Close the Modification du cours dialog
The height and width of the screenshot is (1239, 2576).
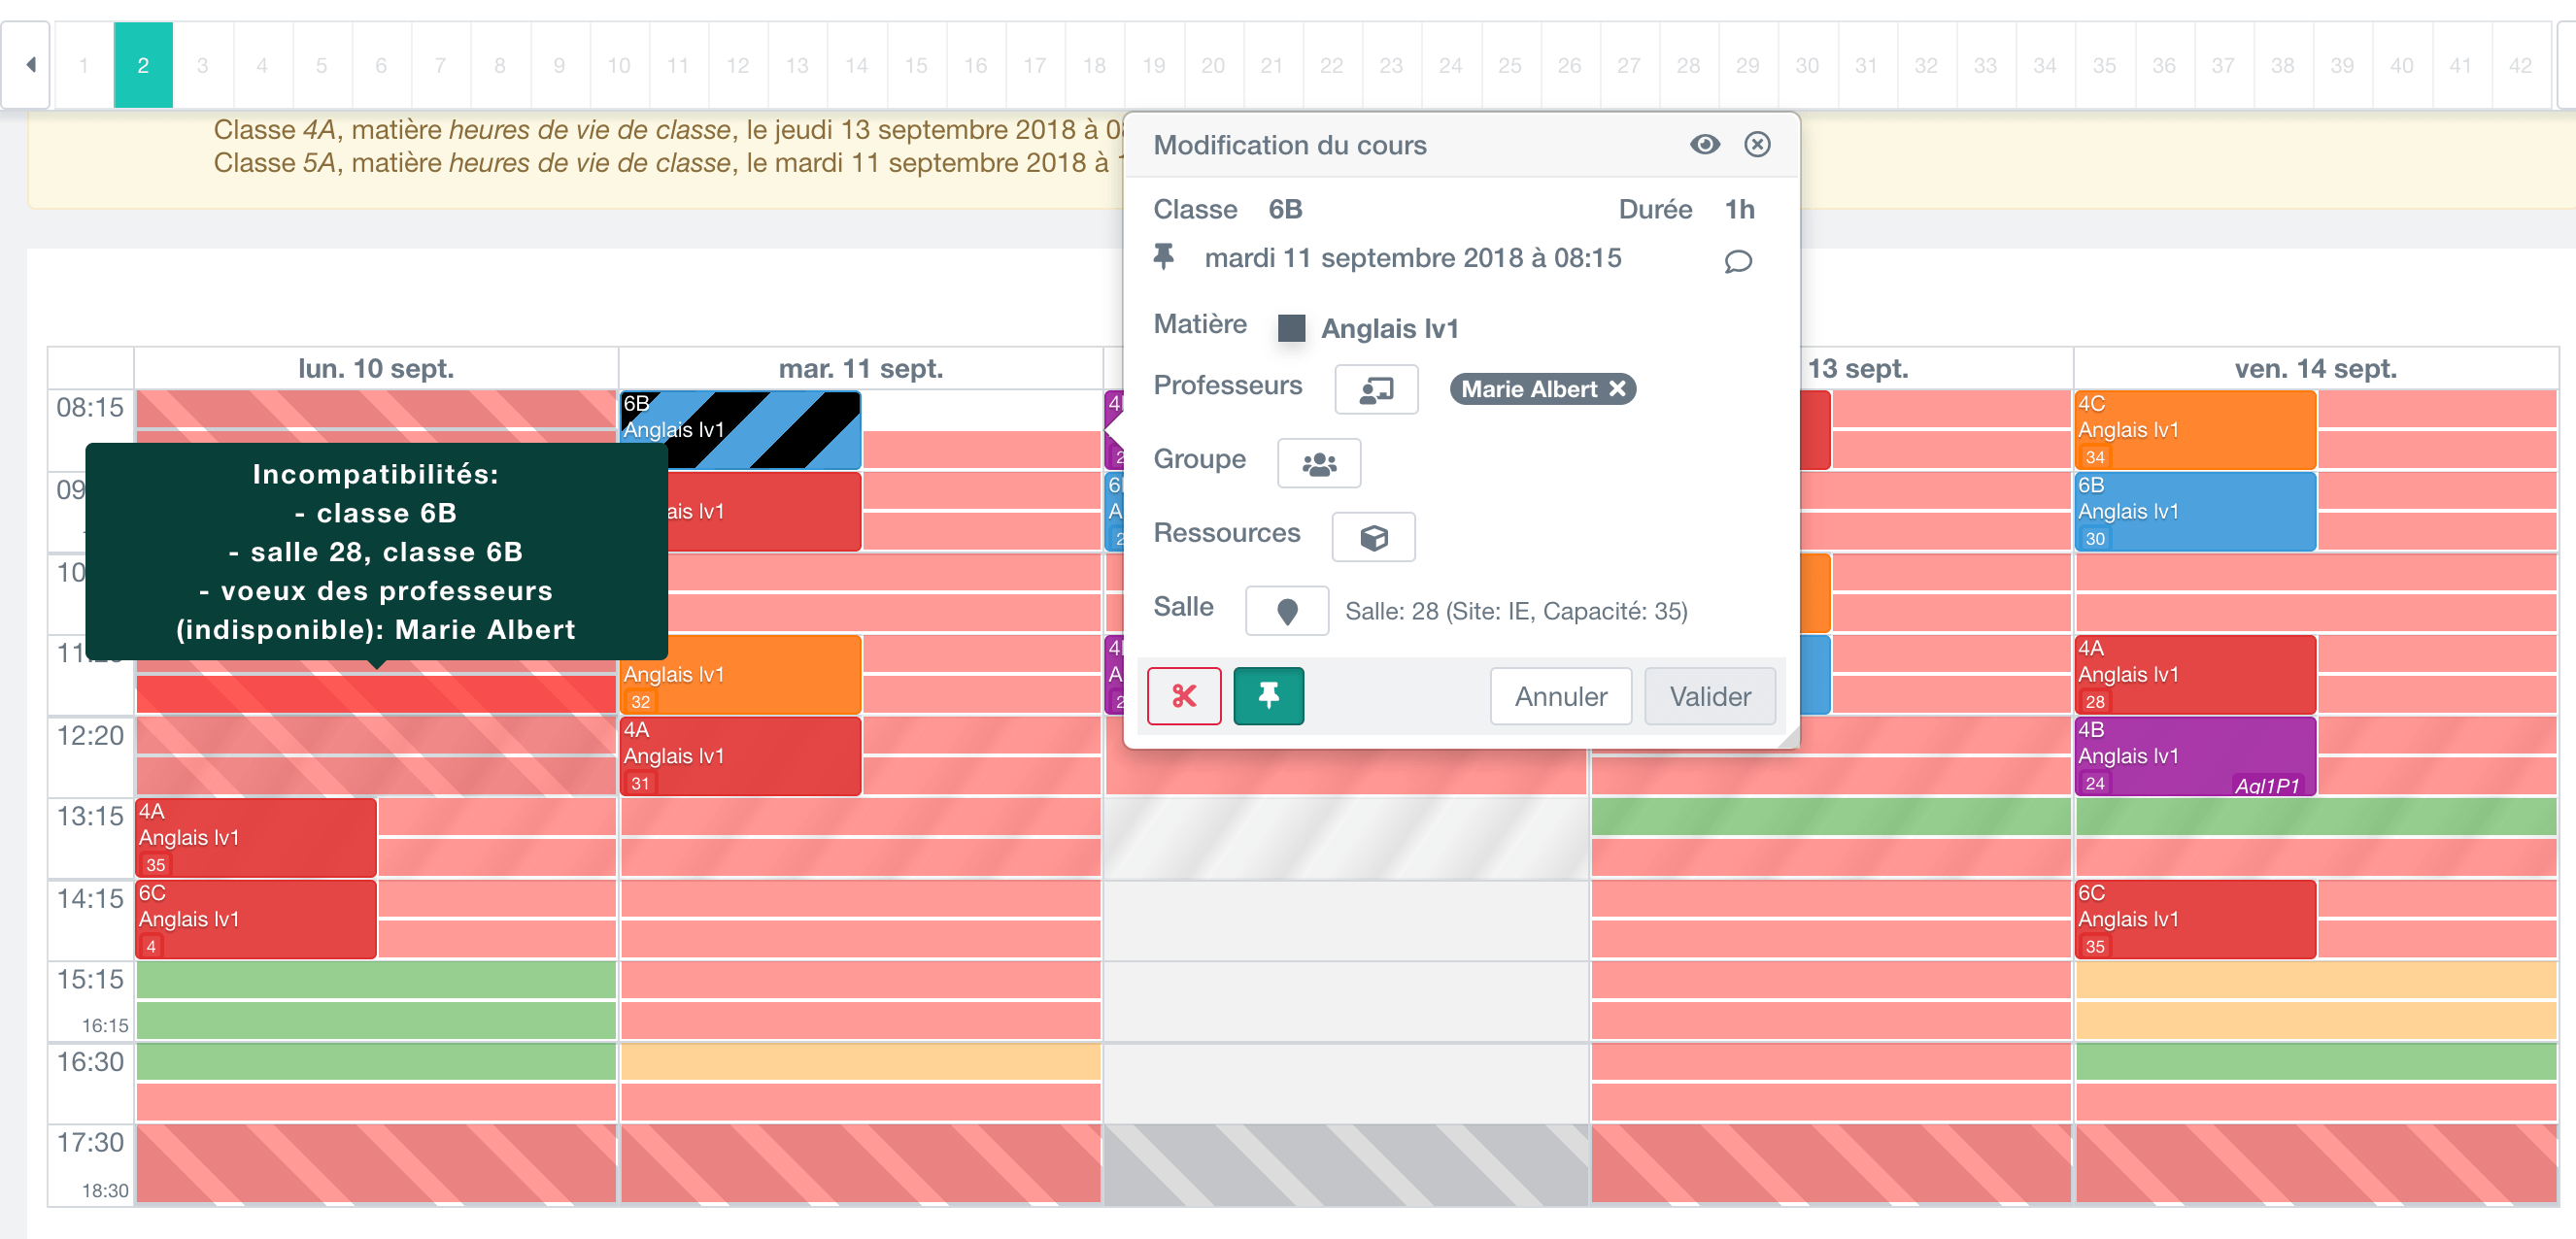tap(1756, 144)
